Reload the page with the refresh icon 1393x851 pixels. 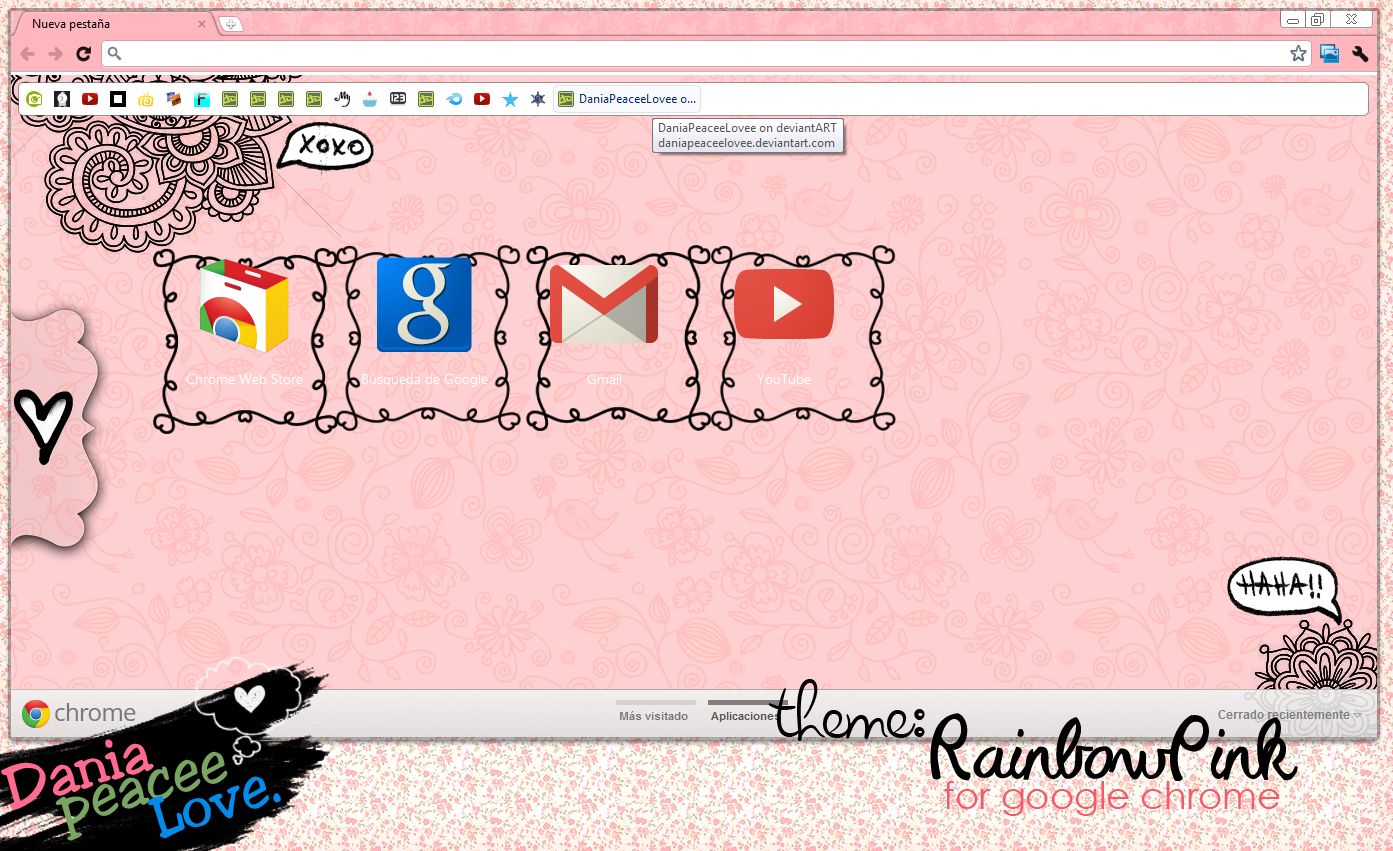click(84, 54)
